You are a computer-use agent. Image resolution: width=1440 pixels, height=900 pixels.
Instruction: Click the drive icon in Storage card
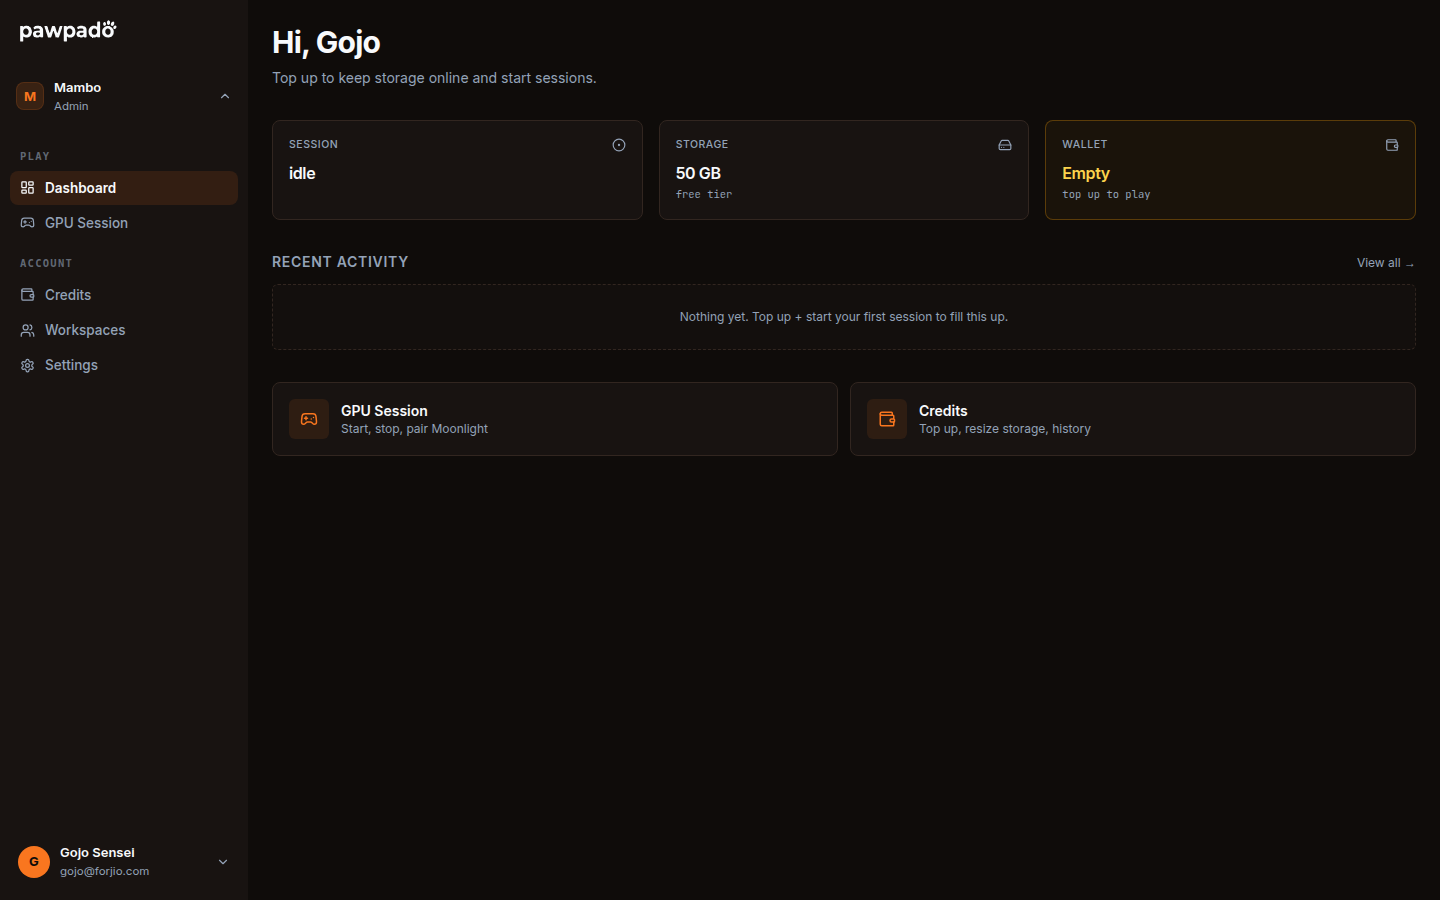(x=1005, y=145)
